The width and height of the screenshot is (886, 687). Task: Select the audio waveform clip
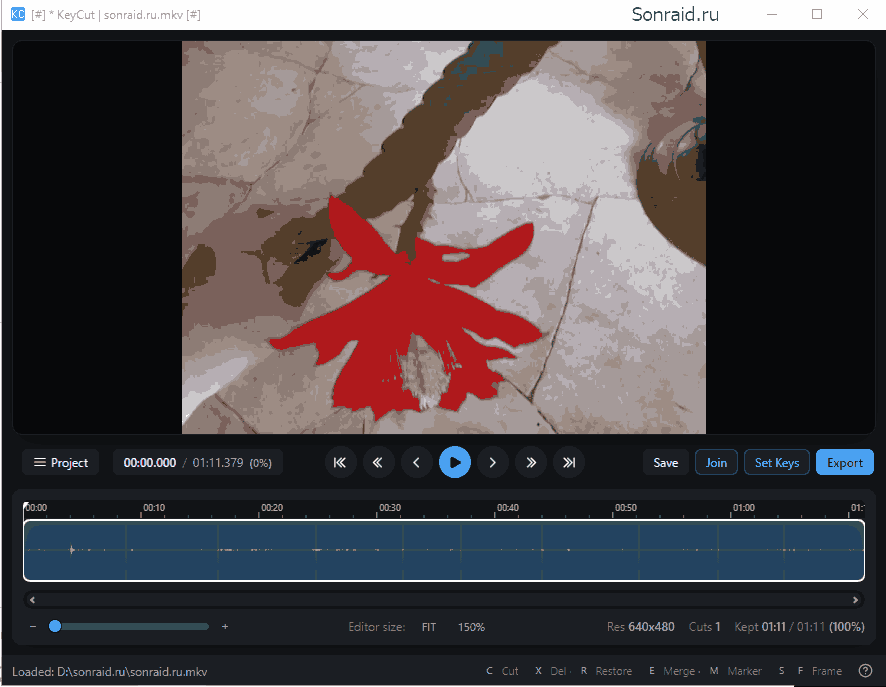click(444, 550)
